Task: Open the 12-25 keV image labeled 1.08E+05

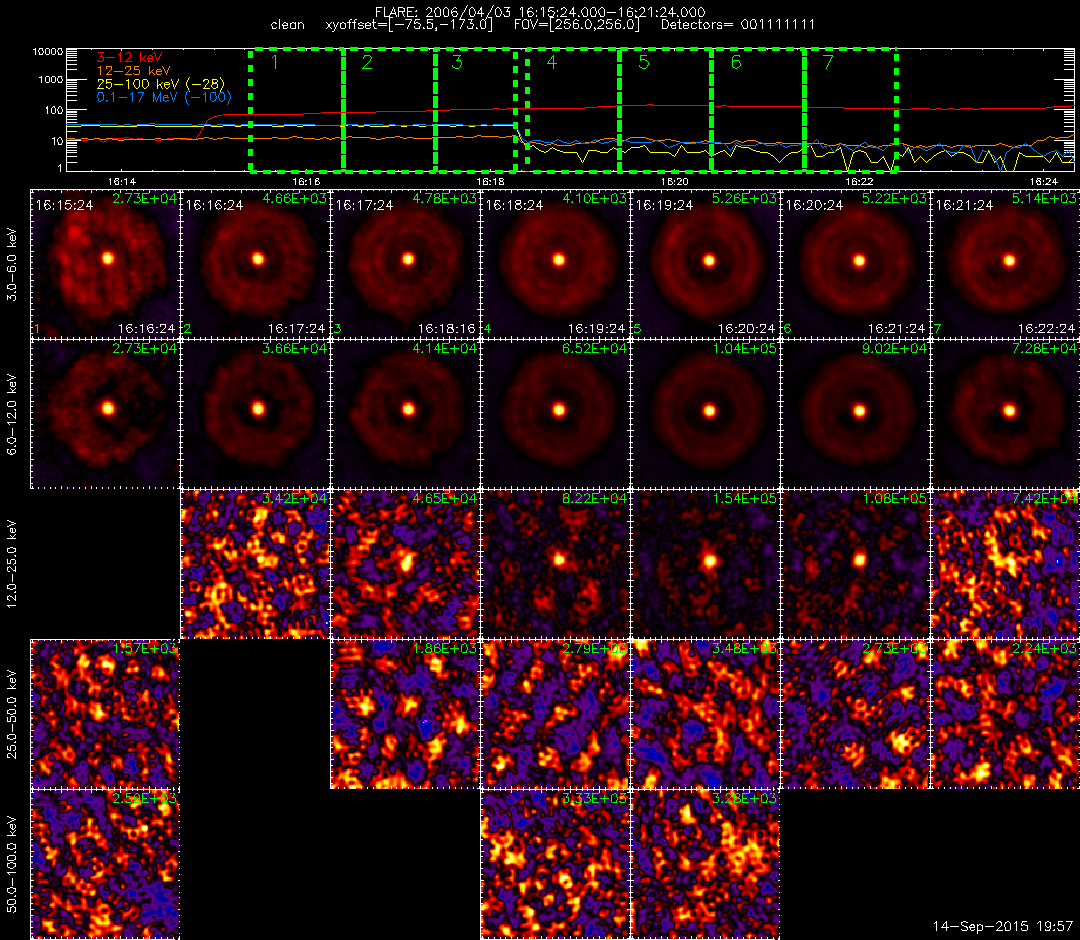Action: coord(855,565)
